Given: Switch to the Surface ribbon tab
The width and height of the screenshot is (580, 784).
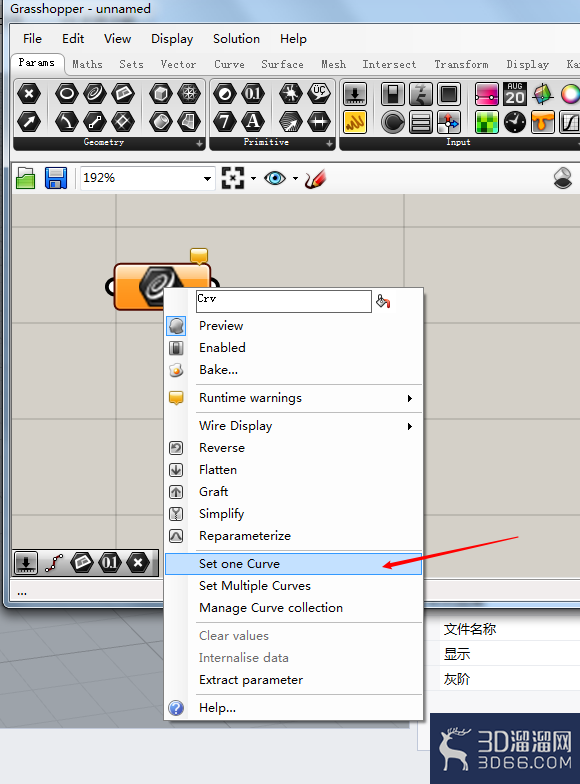Looking at the screenshot, I should pyautogui.click(x=282, y=64).
